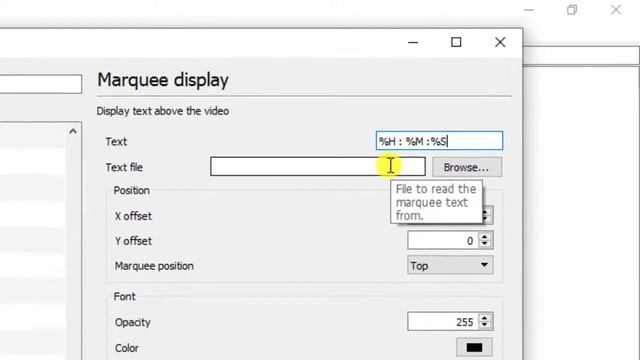This screenshot has height=360, width=640.
Task: Click the 'Display text above the video' description
Action: tap(162, 111)
